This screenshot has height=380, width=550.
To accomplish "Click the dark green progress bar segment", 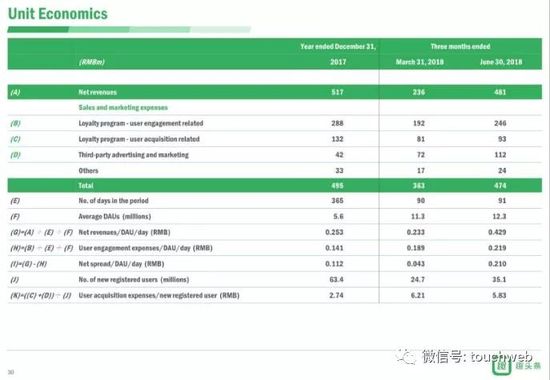I will (38, 29).
